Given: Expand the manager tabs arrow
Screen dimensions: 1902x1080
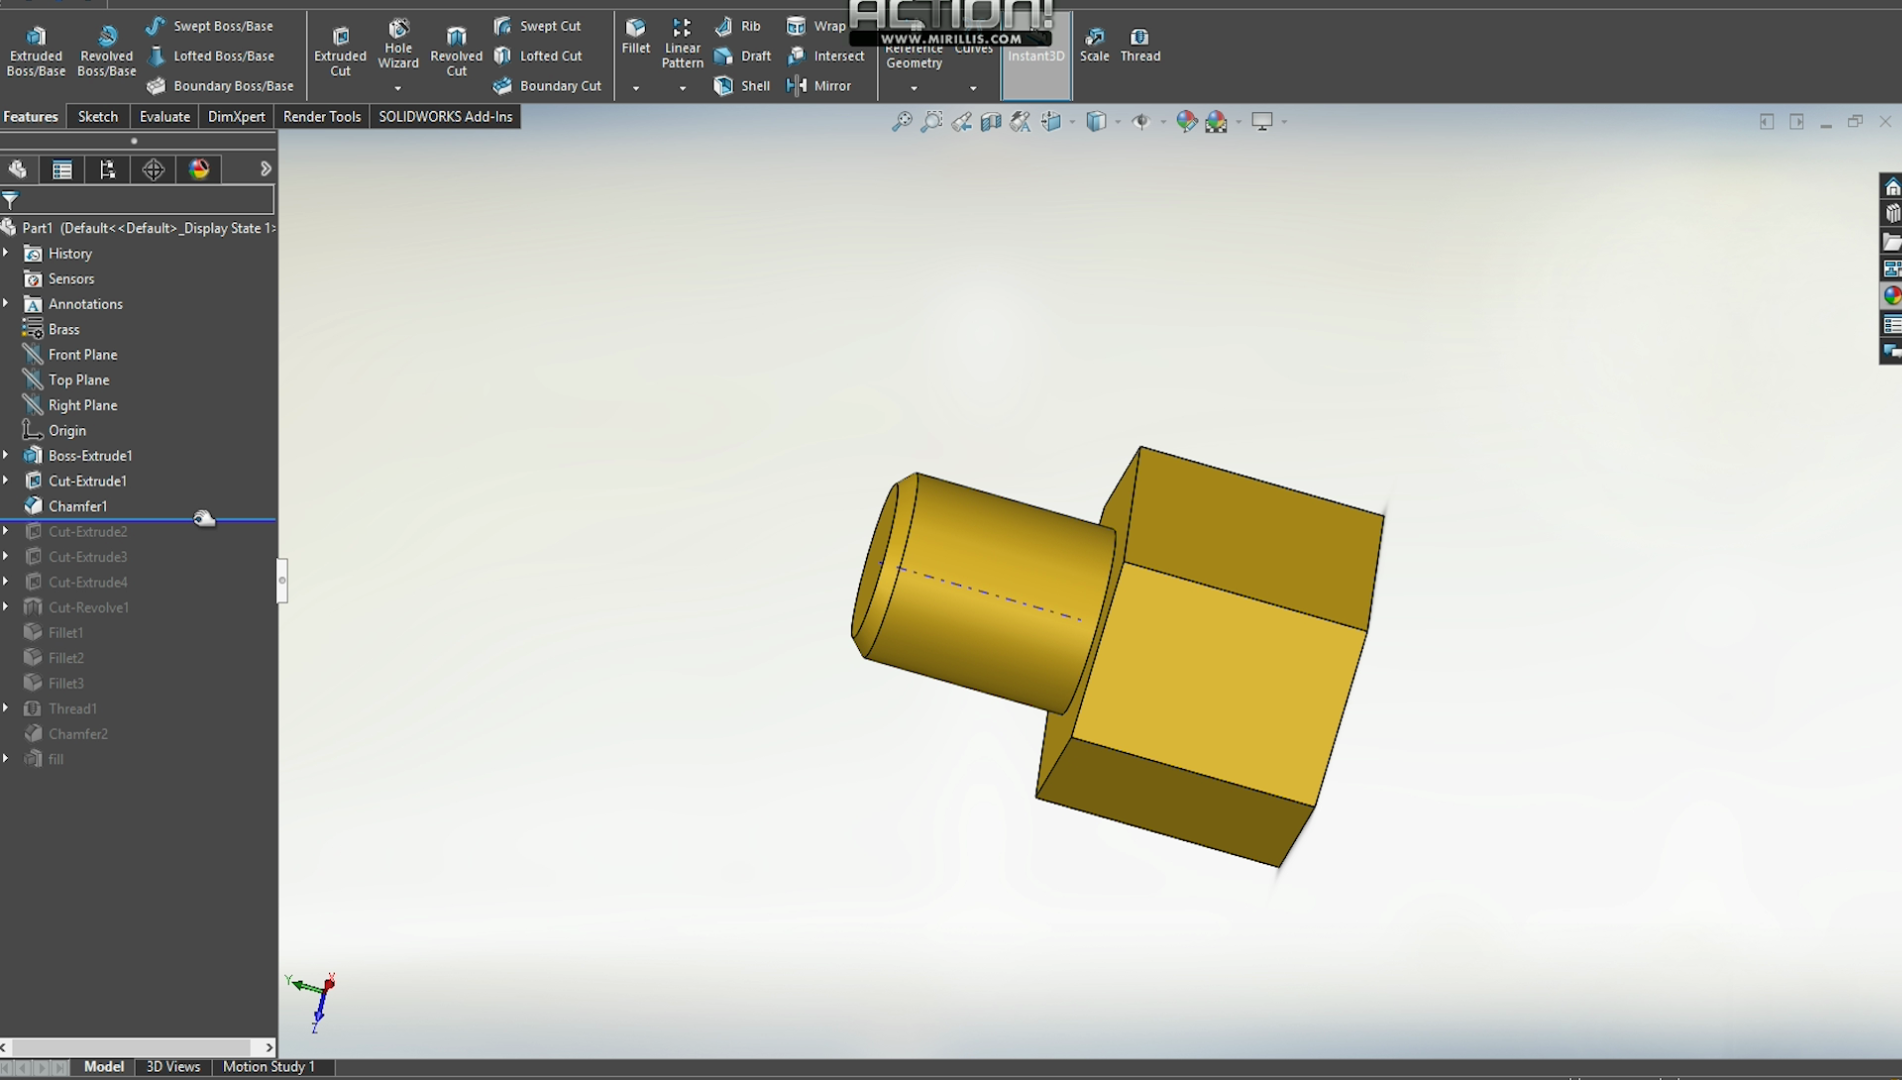Looking at the screenshot, I should 265,169.
